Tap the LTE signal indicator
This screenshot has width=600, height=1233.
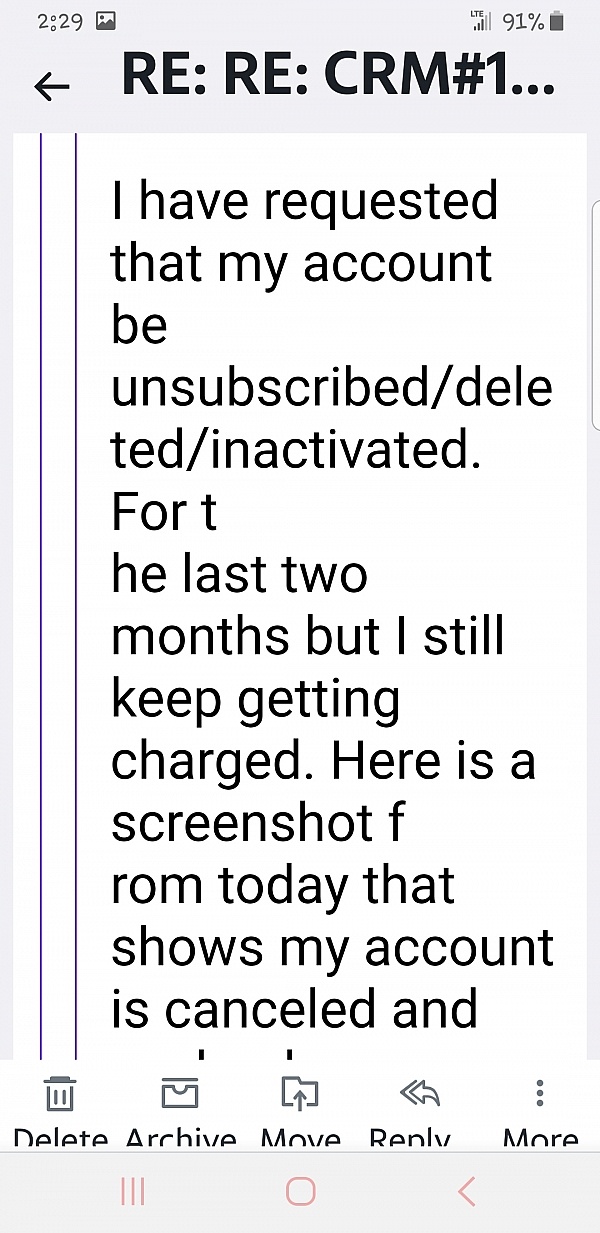click(x=481, y=20)
